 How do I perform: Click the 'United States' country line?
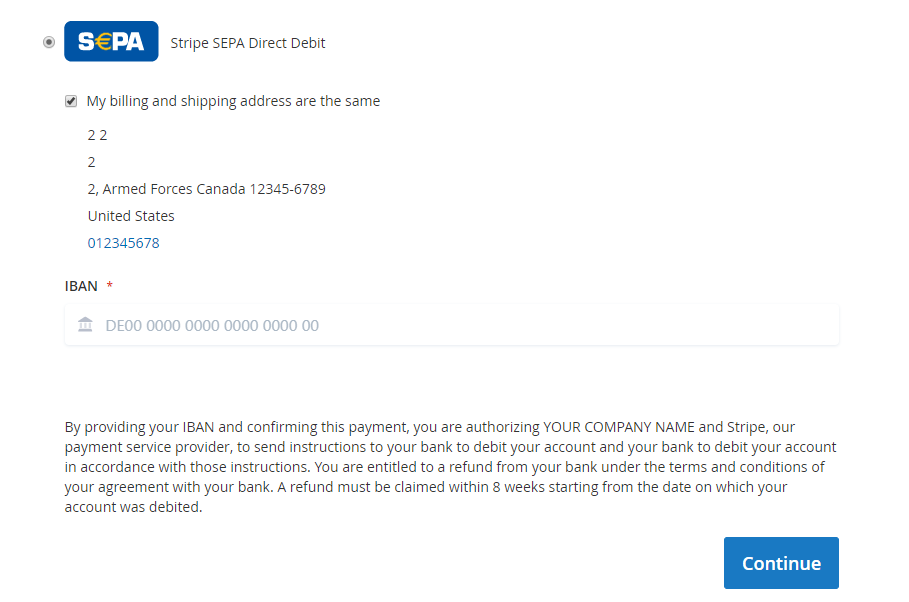[x=131, y=216]
